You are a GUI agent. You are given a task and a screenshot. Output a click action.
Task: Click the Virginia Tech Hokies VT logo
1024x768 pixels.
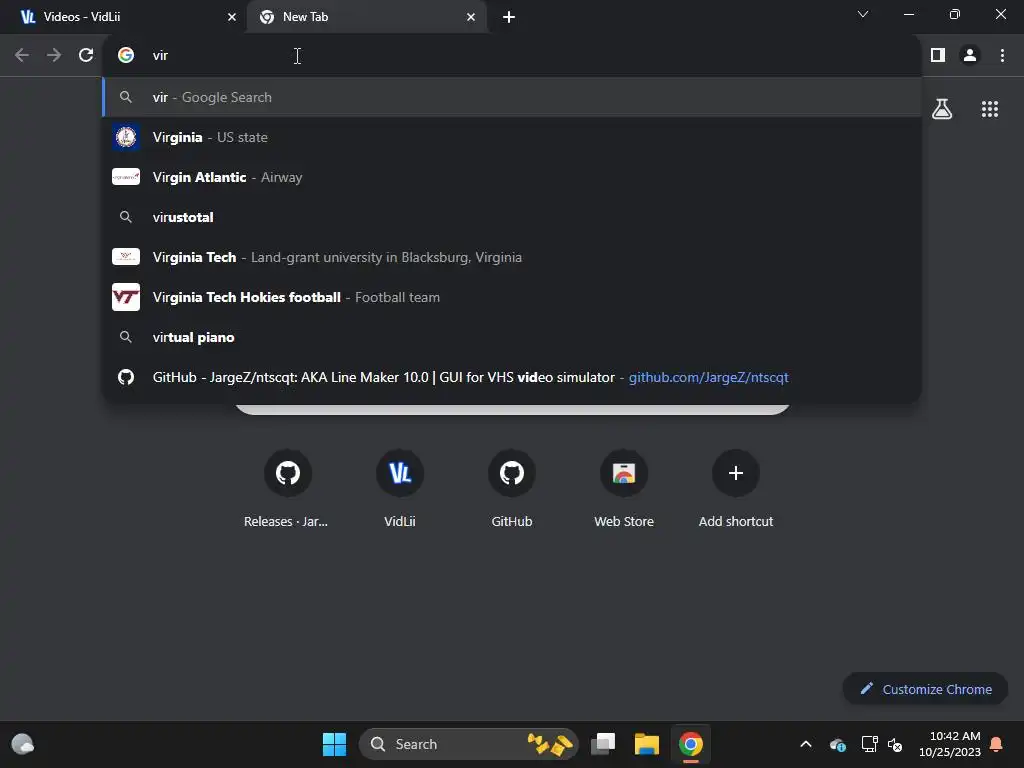click(126, 297)
